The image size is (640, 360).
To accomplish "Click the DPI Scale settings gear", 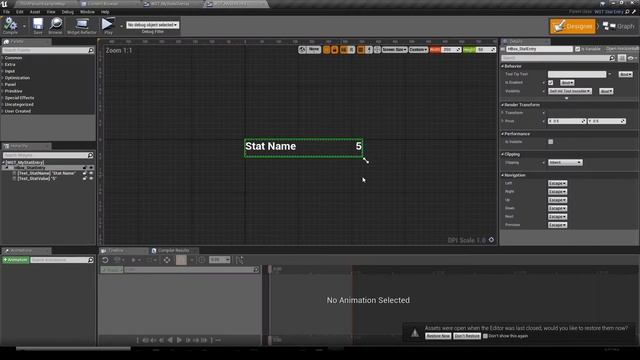I will coord(491,240).
